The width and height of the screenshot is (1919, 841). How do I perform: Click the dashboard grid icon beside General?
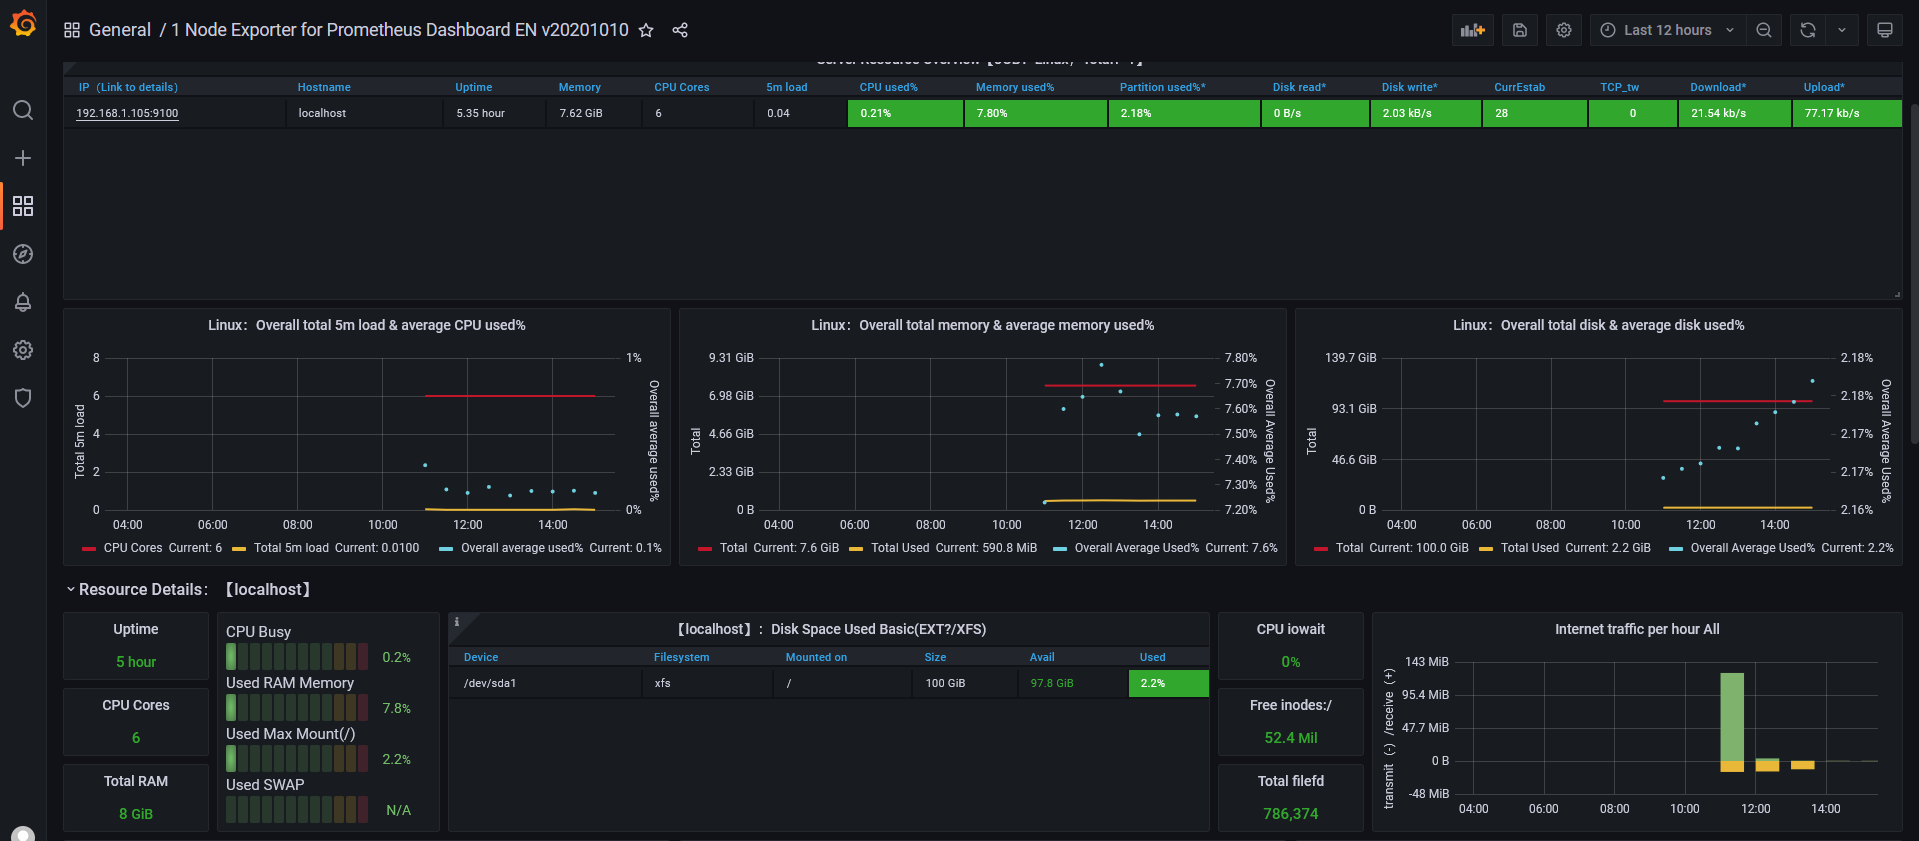[x=72, y=30]
